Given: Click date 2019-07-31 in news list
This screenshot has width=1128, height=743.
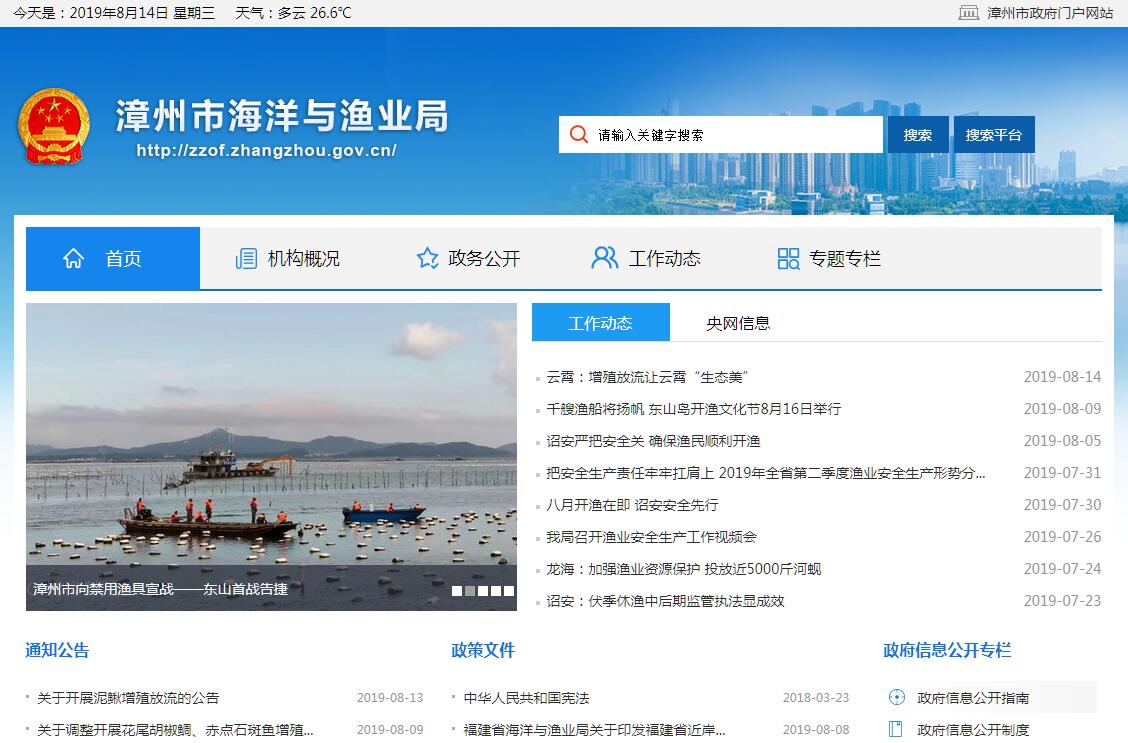Looking at the screenshot, I should pos(1063,473).
